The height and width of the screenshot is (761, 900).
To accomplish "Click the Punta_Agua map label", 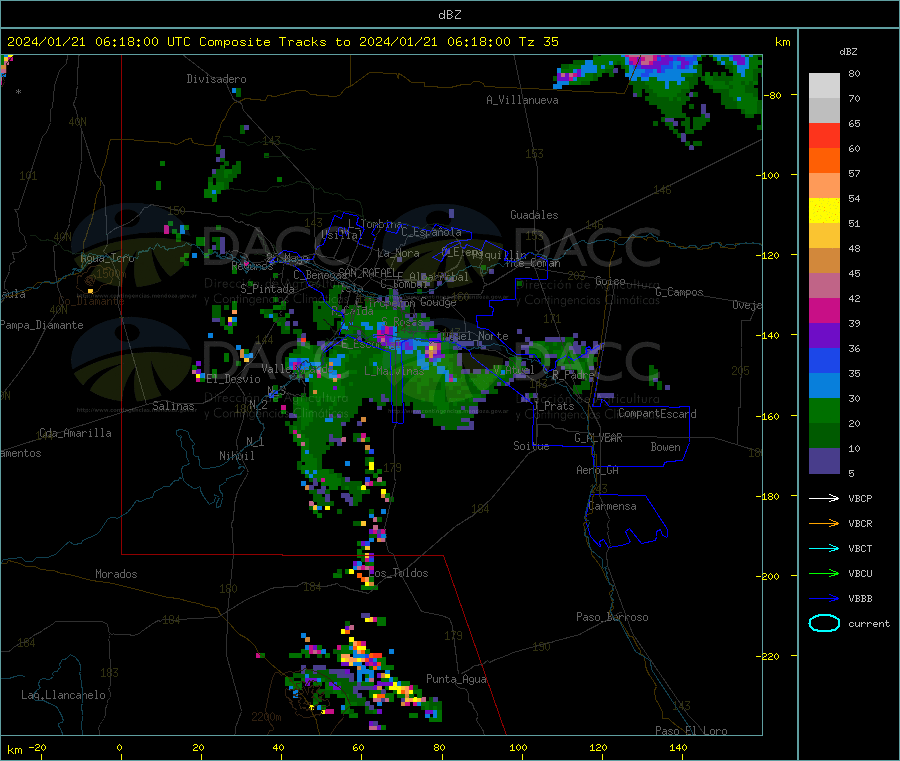I will 456,679.
